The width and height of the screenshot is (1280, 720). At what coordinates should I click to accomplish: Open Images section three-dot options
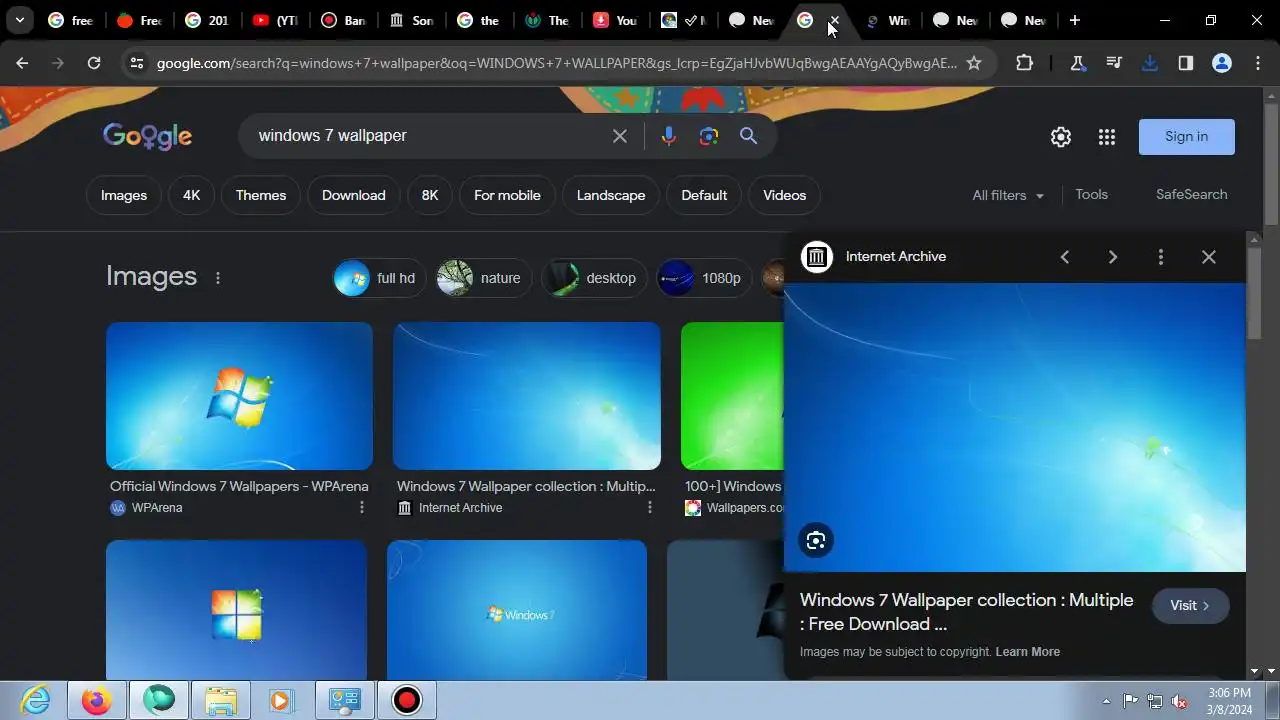click(x=218, y=277)
